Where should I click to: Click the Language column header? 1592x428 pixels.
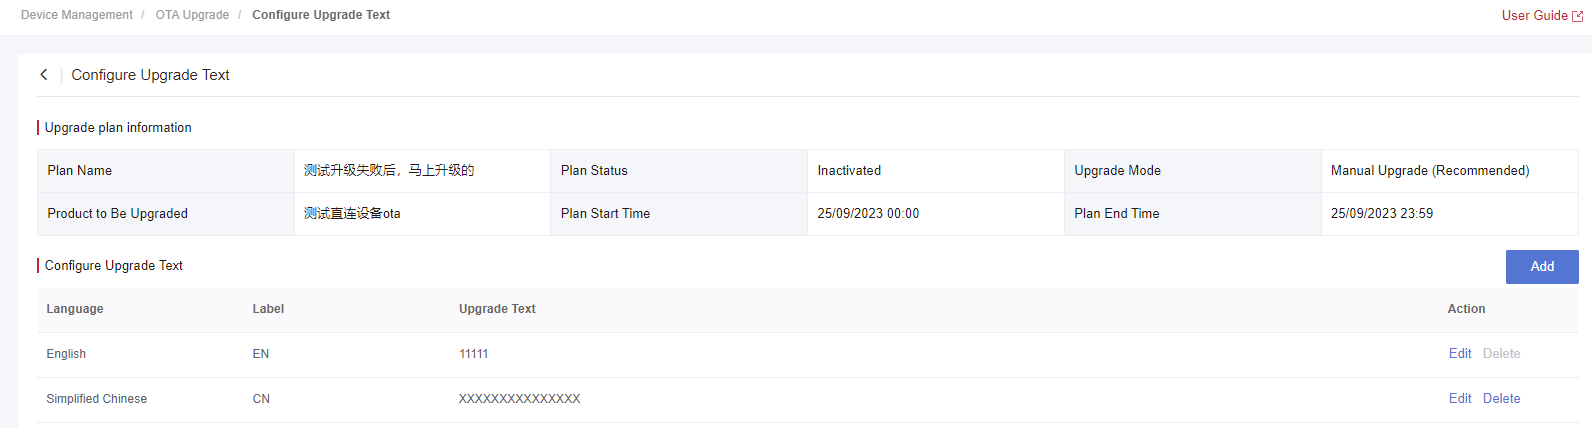pos(75,309)
